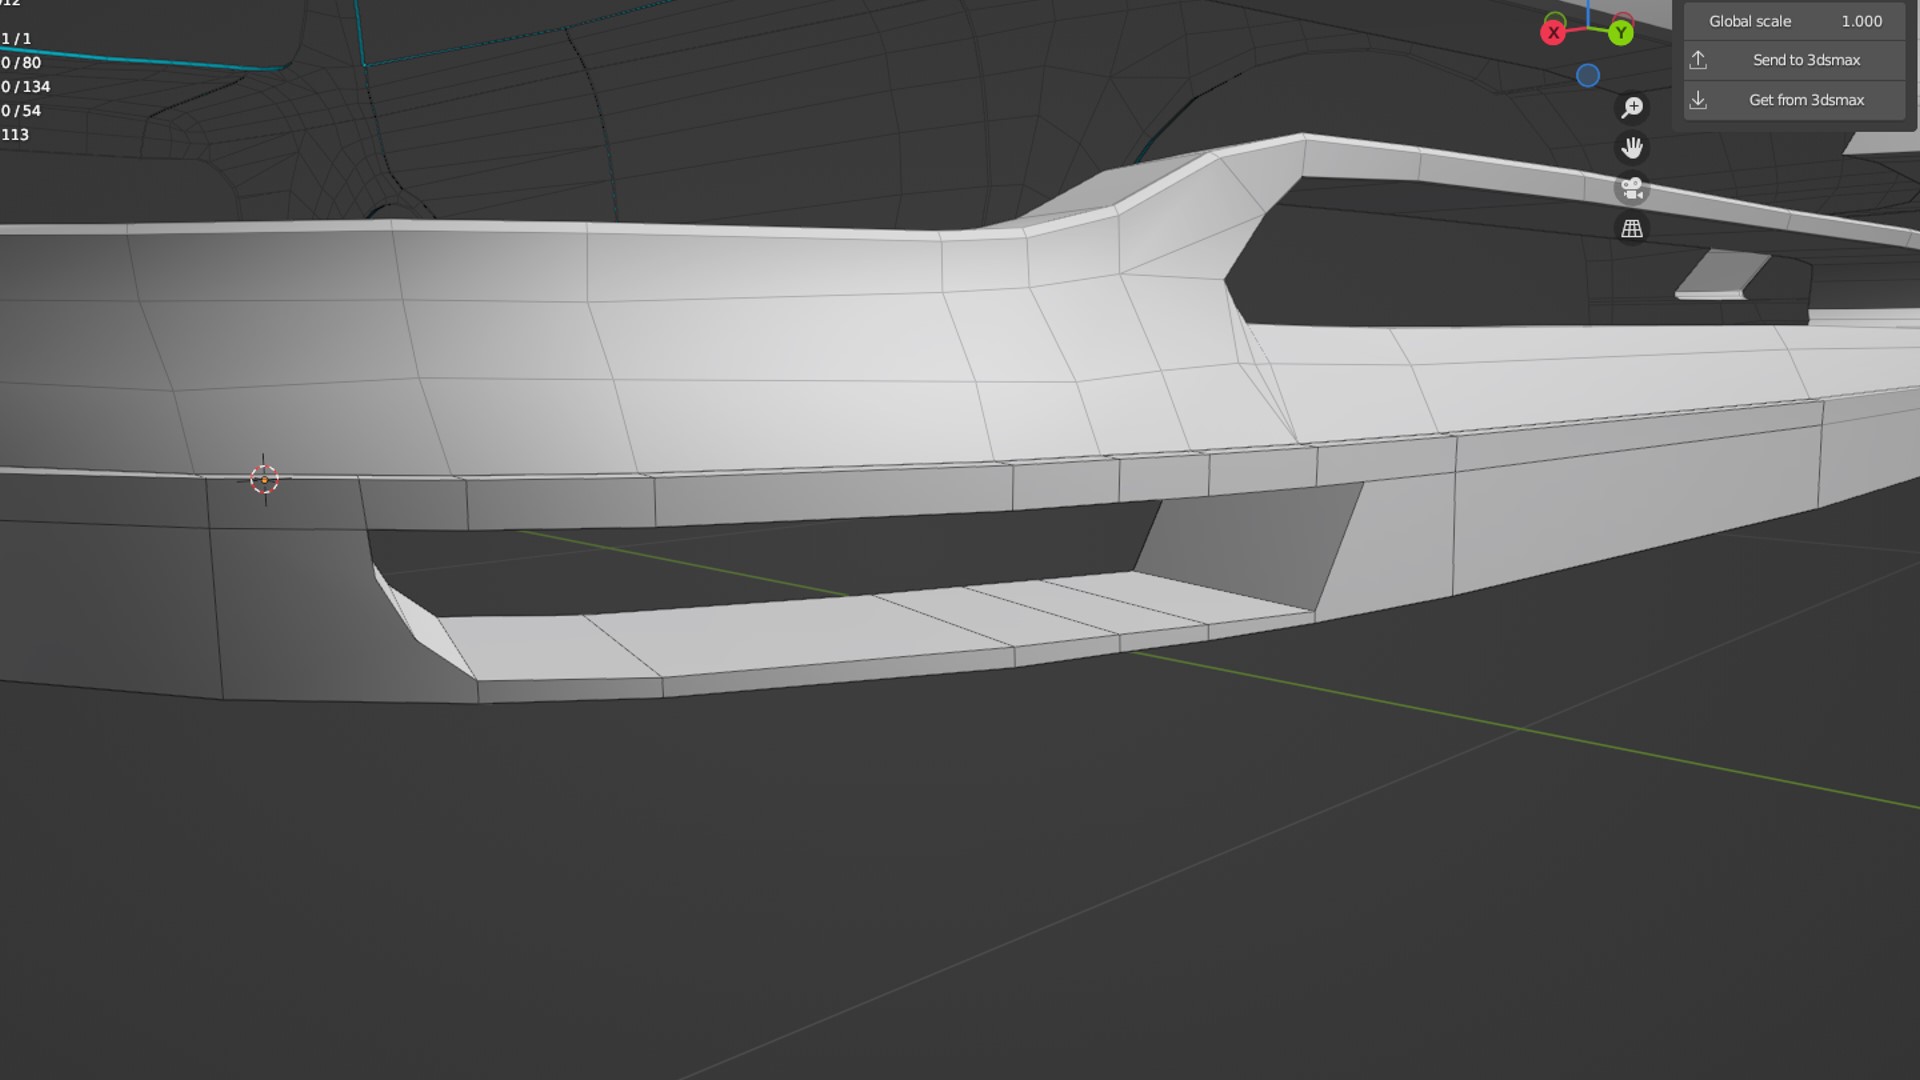
Task: Switch perspective/orthographic with grid icon
Action: [1632, 229]
